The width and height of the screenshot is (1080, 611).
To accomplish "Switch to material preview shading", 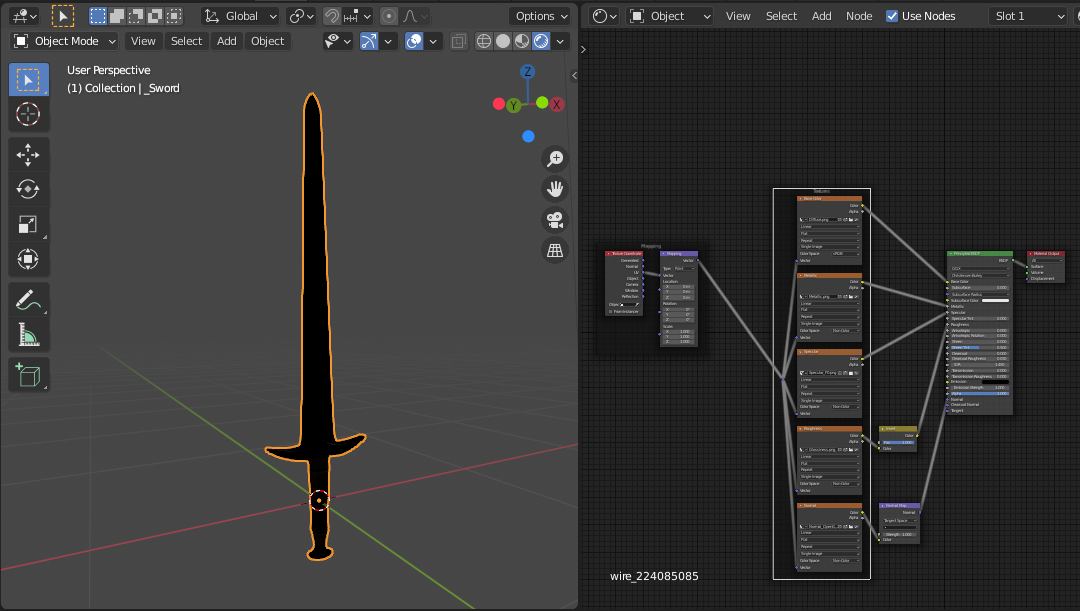I will tap(522, 41).
